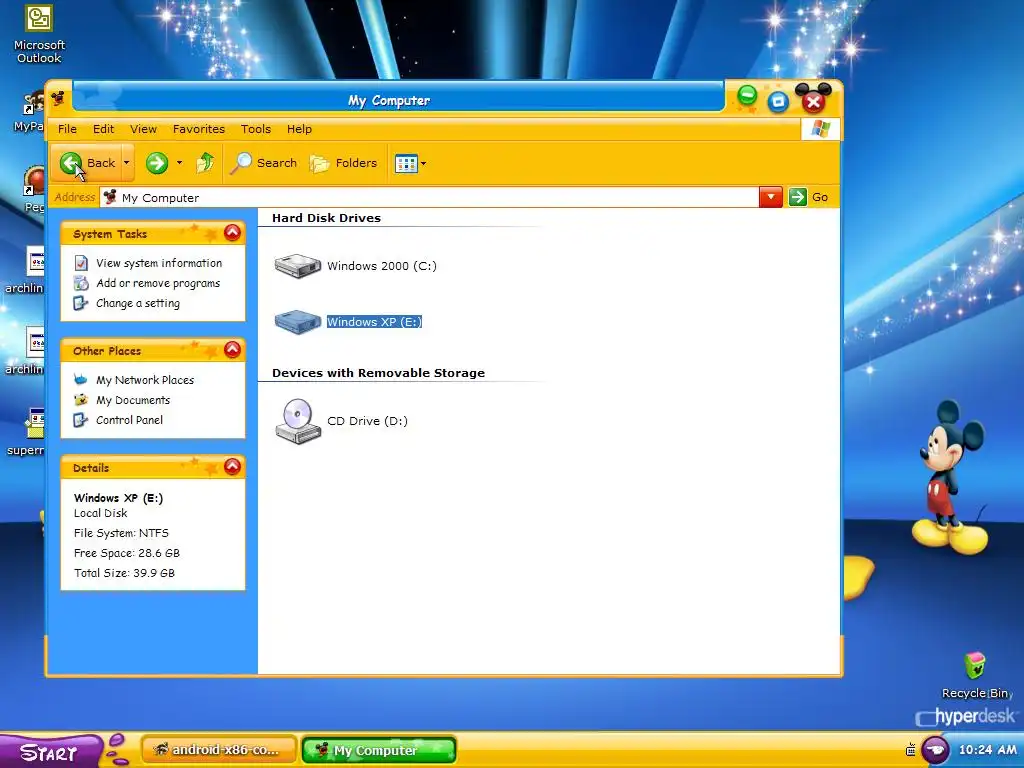Open the File menu
1024x768 pixels.
pyautogui.click(x=67, y=129)
